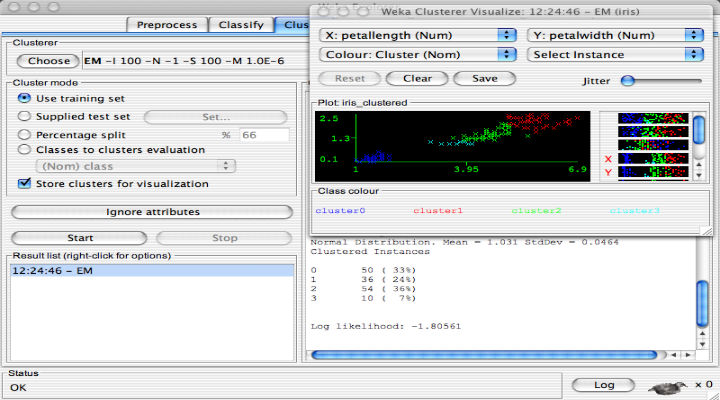This screenshot has height=400, width=720.
Task: Save the visualized plot data
Action: (484, 79)
